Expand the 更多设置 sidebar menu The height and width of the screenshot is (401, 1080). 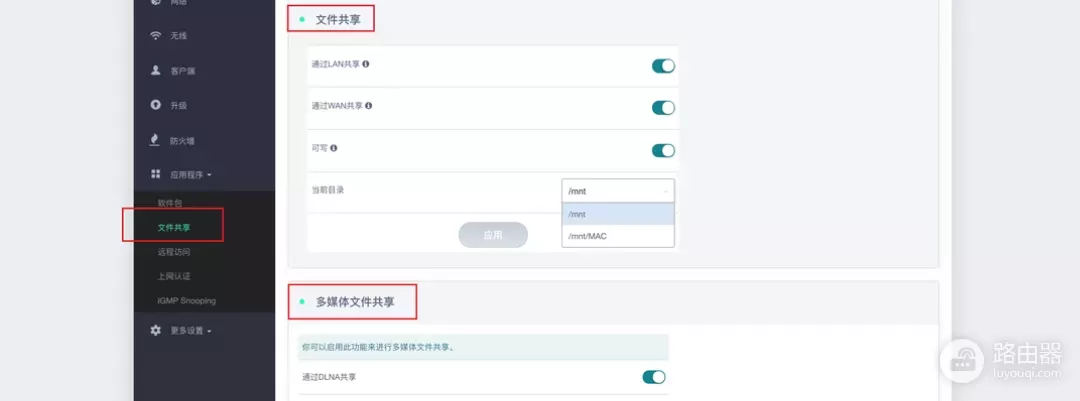pyautogui.click(x=190, y=331)
